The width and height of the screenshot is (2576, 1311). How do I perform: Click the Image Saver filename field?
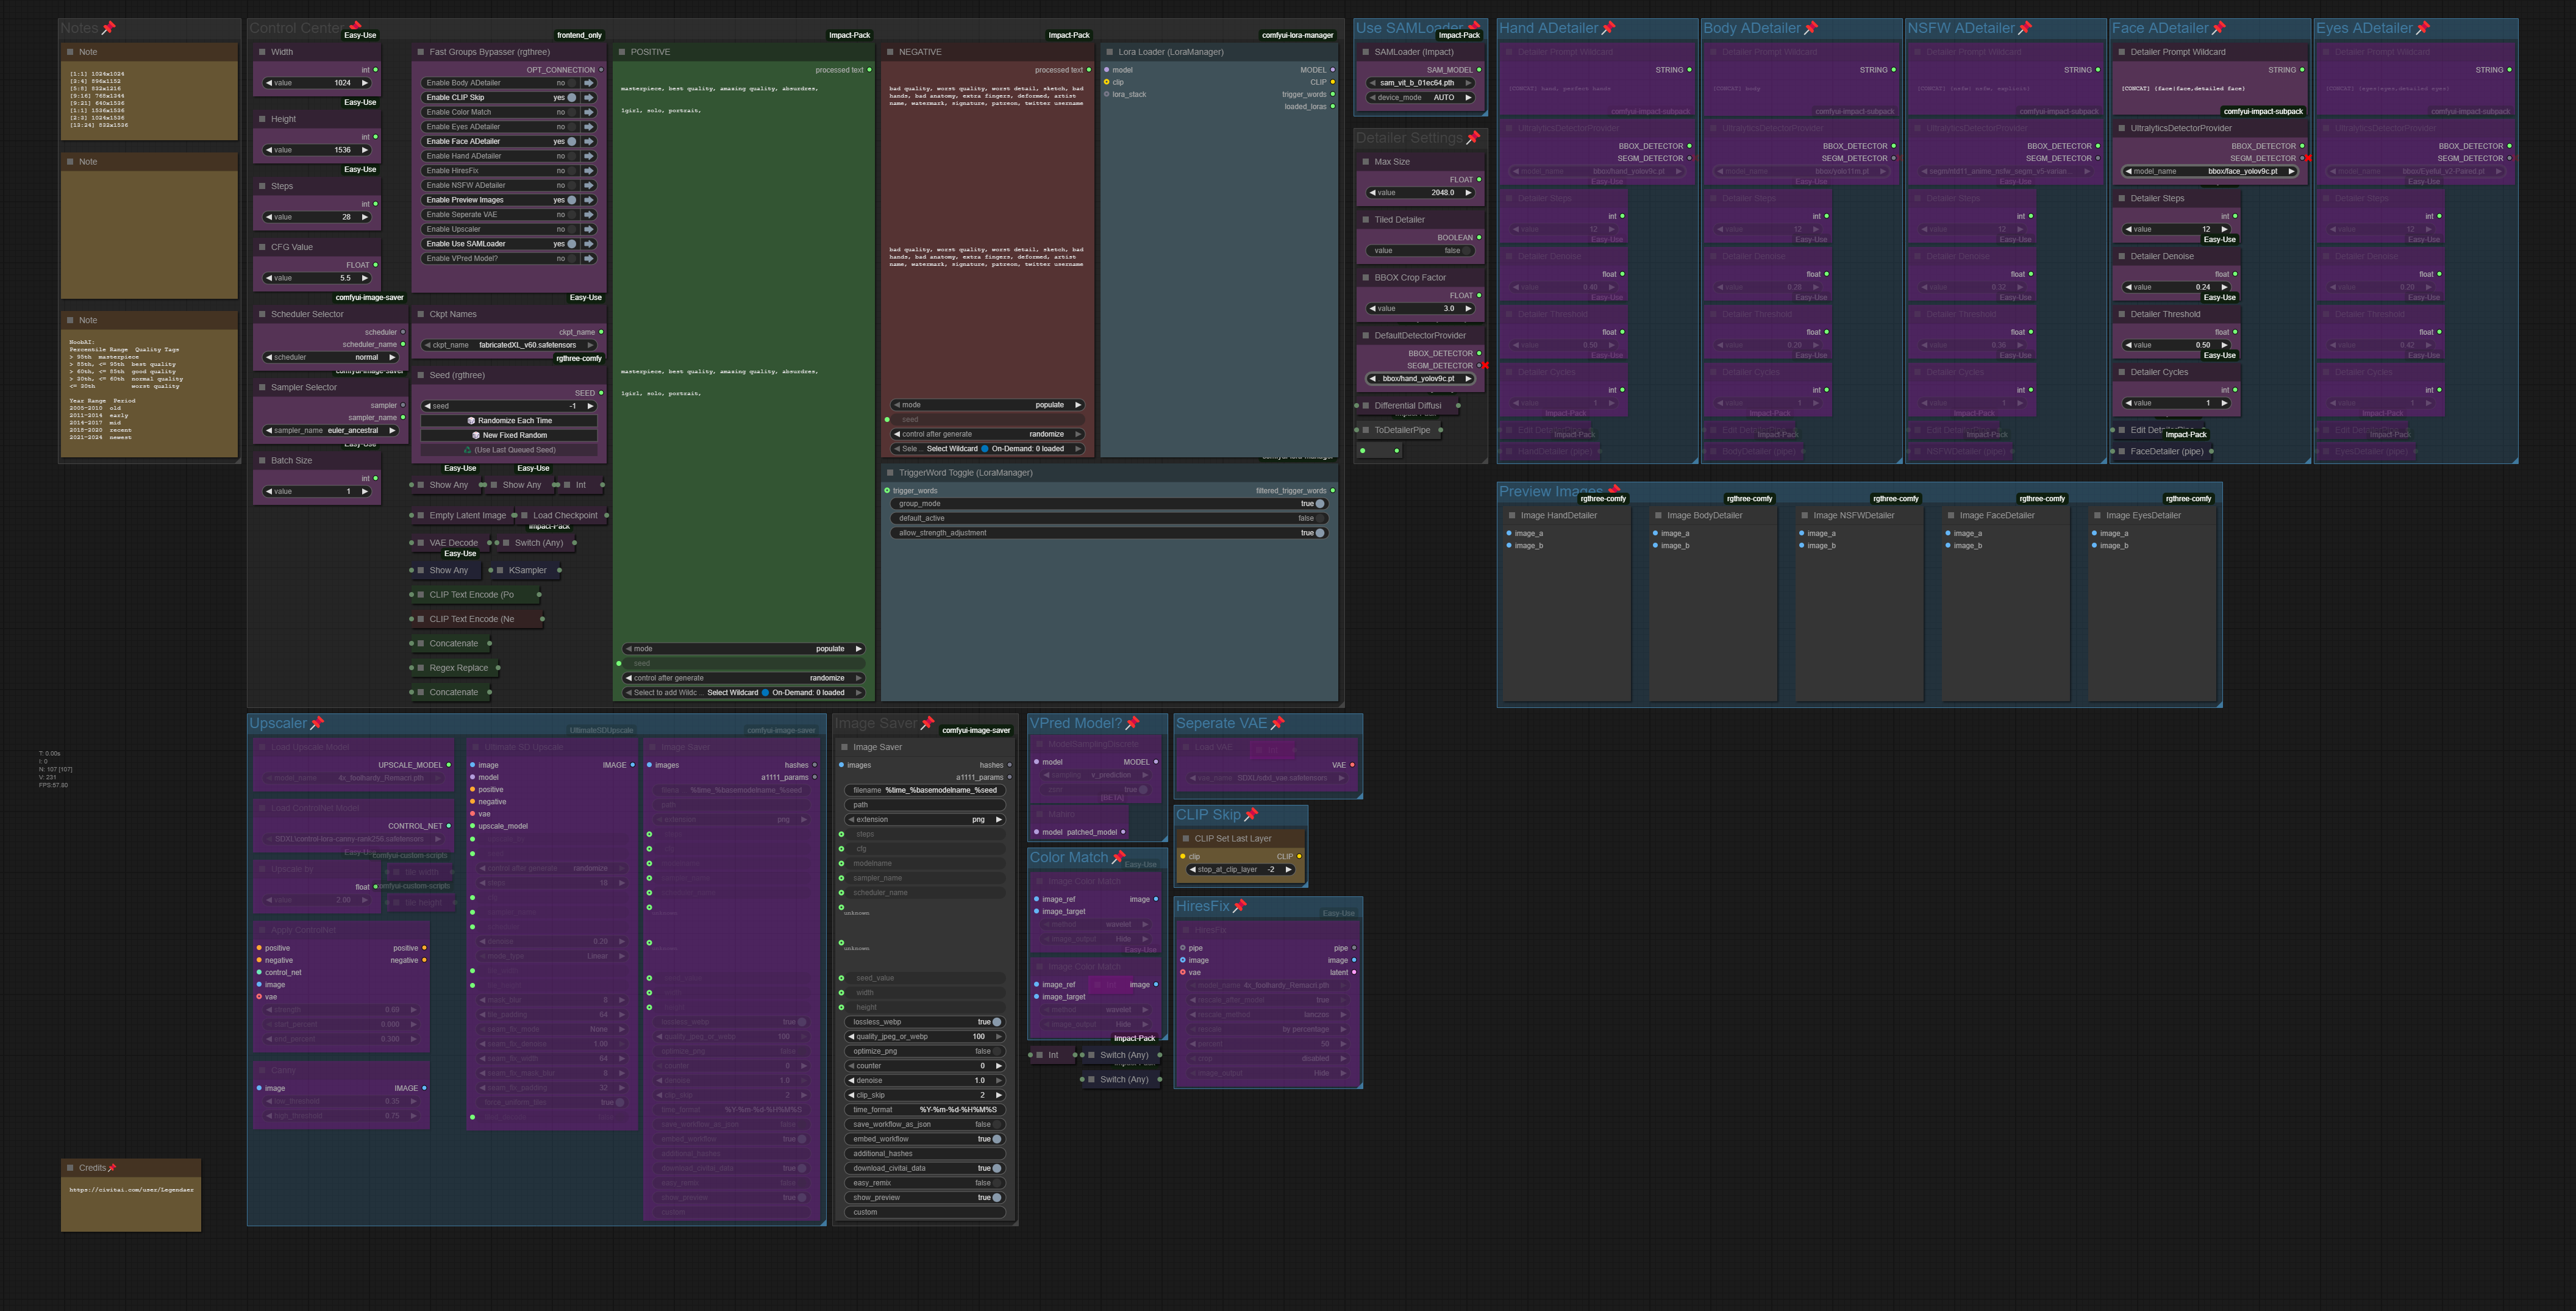(x=924, y=790)
